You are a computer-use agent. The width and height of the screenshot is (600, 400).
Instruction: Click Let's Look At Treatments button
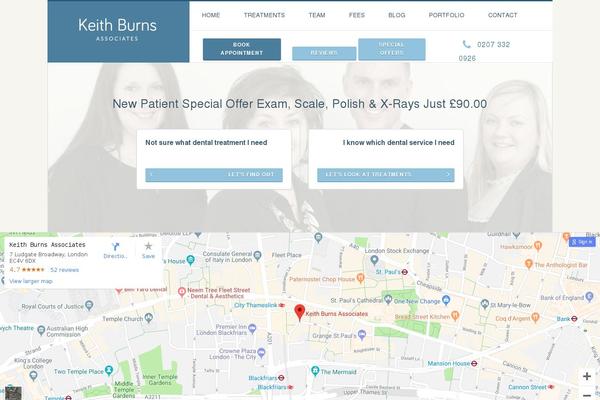(386, 175)
